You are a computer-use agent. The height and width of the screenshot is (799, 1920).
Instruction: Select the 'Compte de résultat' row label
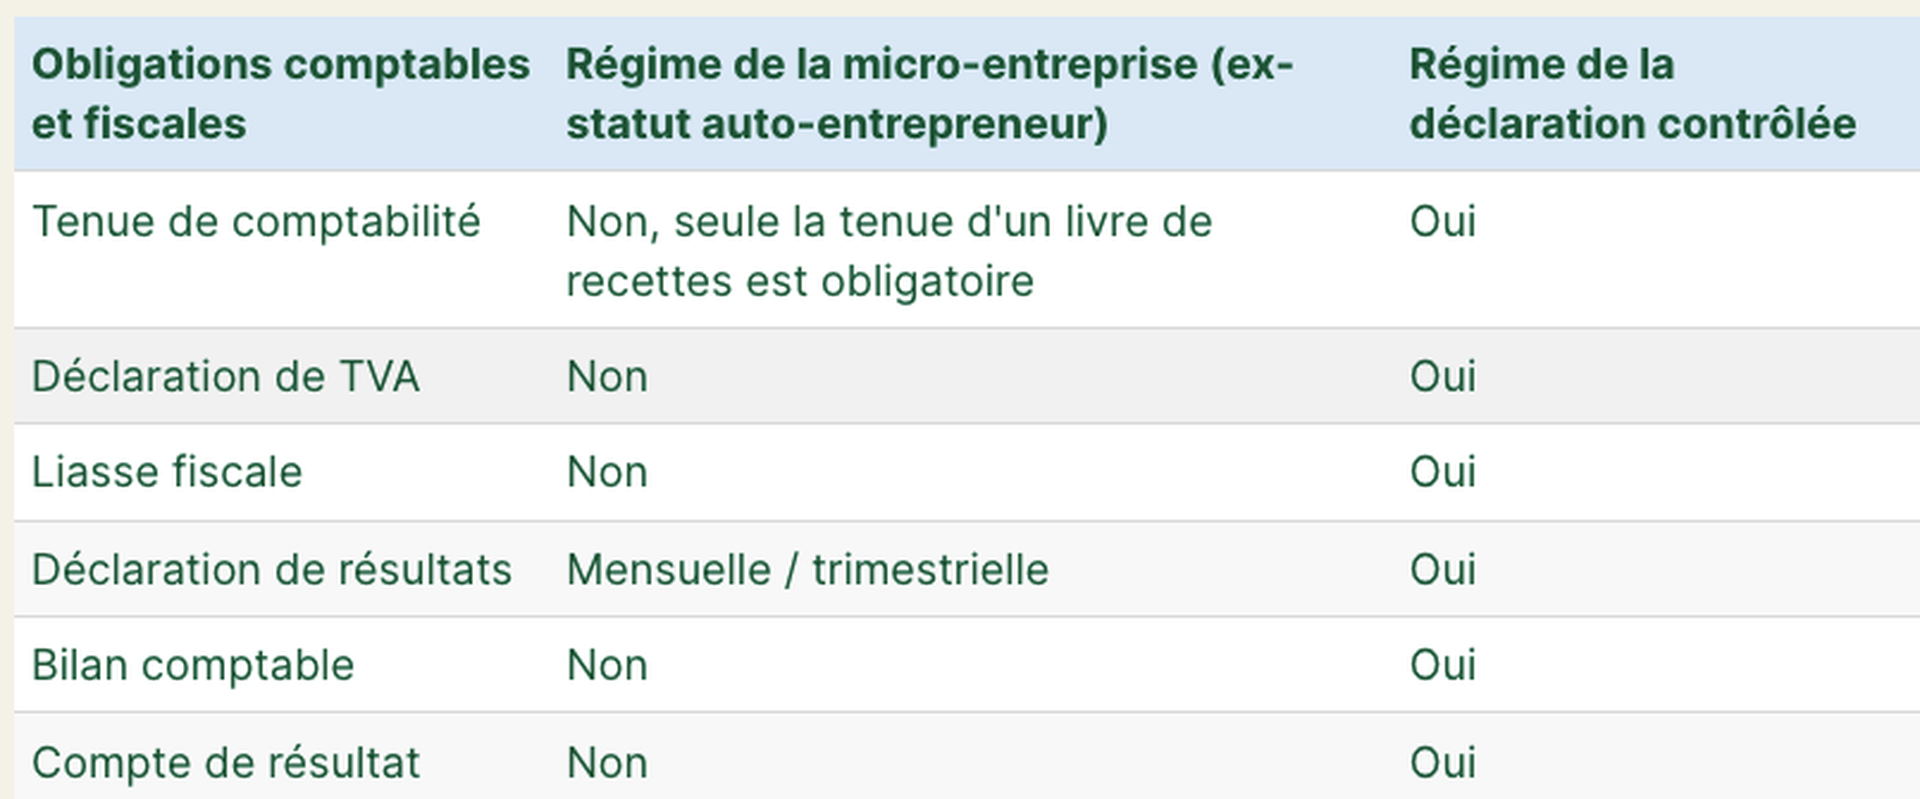[x=225, y=763]
